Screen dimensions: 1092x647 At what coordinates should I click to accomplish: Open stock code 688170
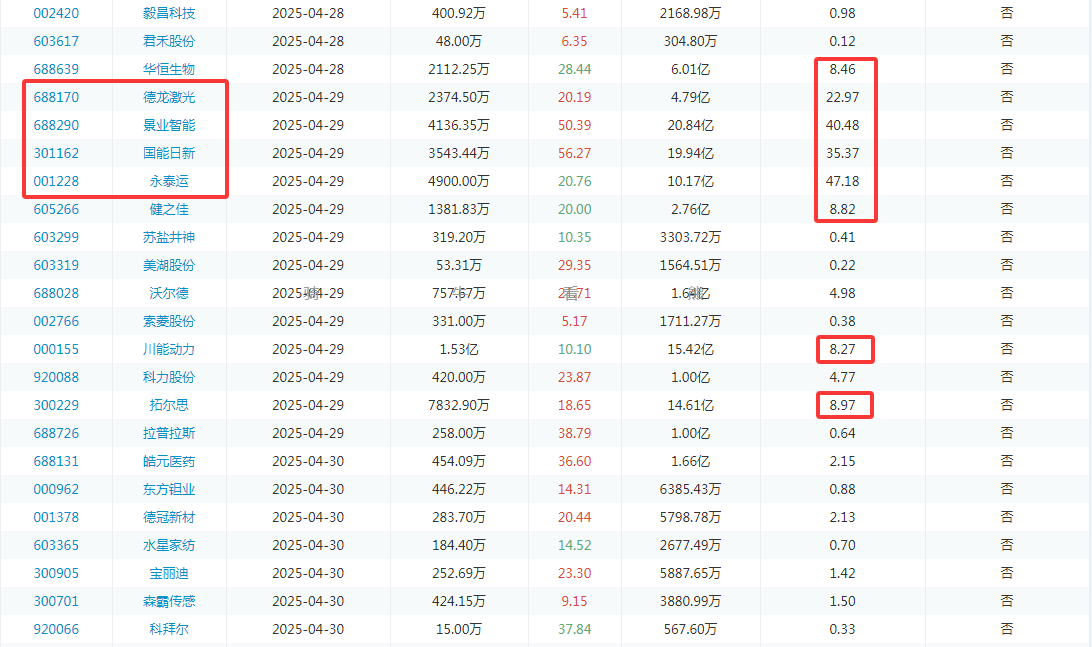click(x=56, y=97)
